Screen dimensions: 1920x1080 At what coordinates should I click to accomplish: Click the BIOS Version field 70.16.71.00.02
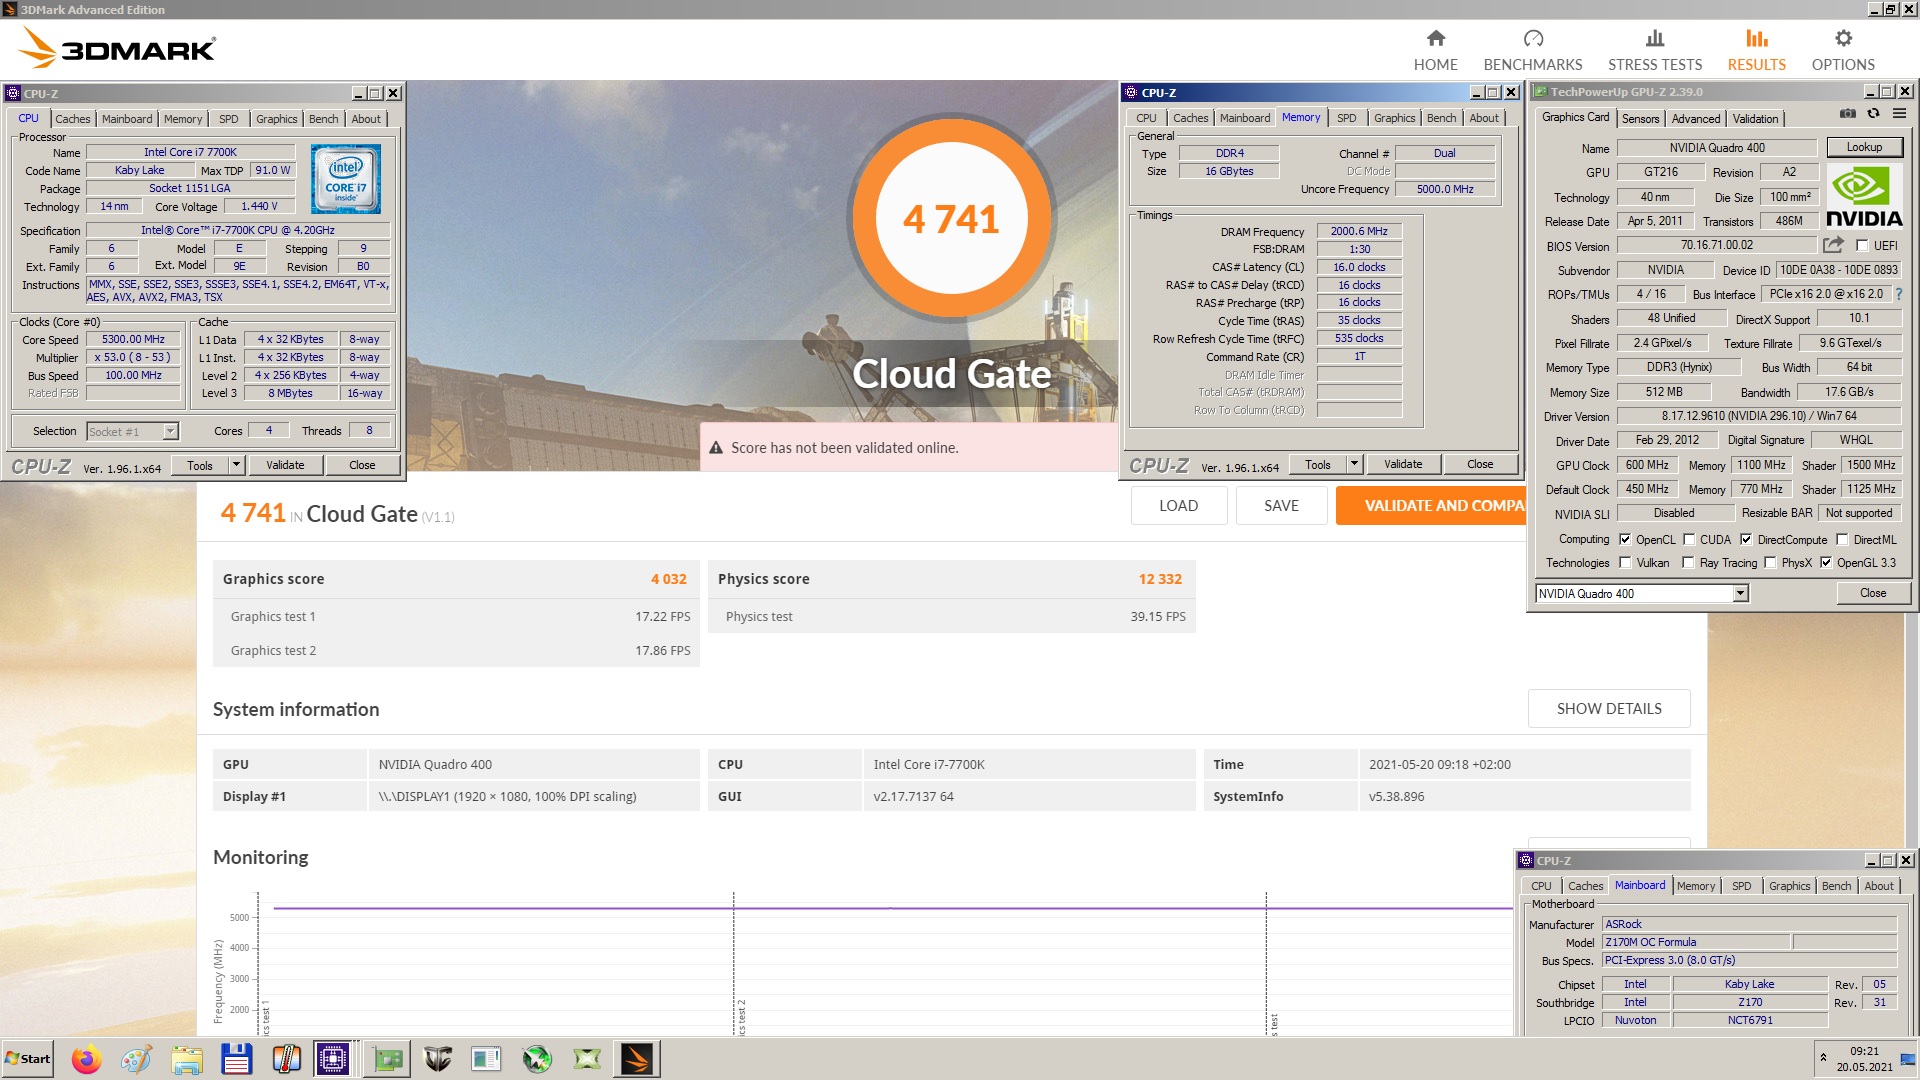tap(1716, 245)
